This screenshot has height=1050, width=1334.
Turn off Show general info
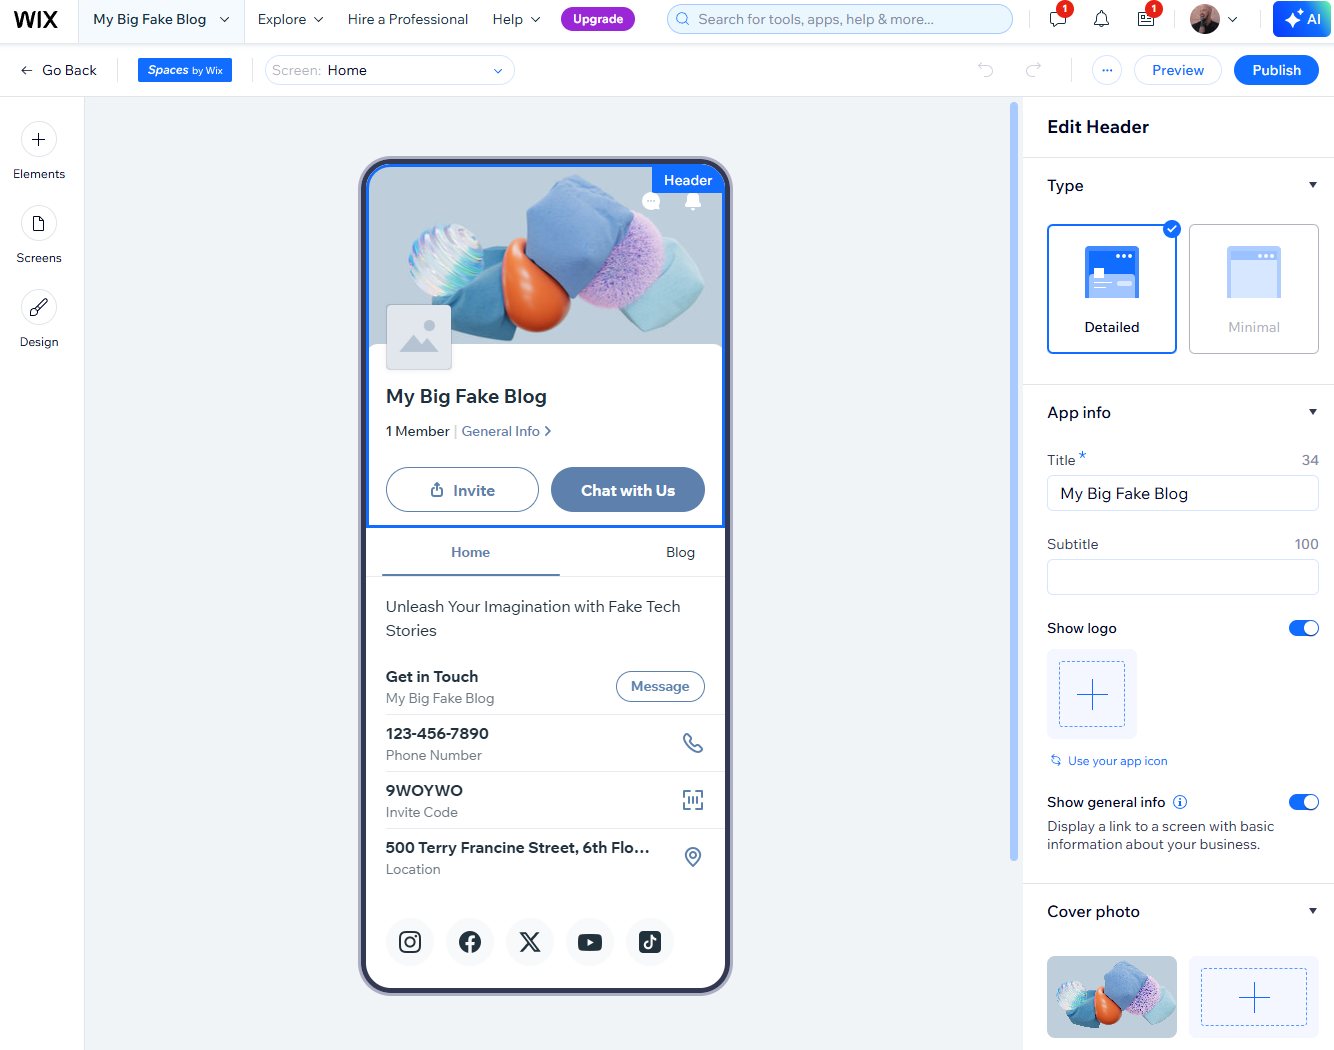(1304, 801)
